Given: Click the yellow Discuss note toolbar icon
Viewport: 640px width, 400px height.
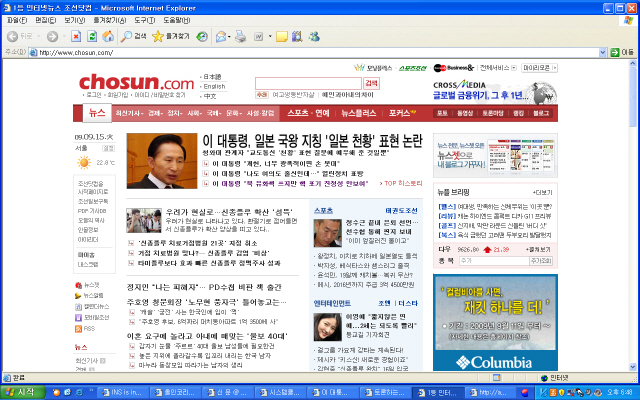Looking at the screenshot, I should tap(282, 37).
